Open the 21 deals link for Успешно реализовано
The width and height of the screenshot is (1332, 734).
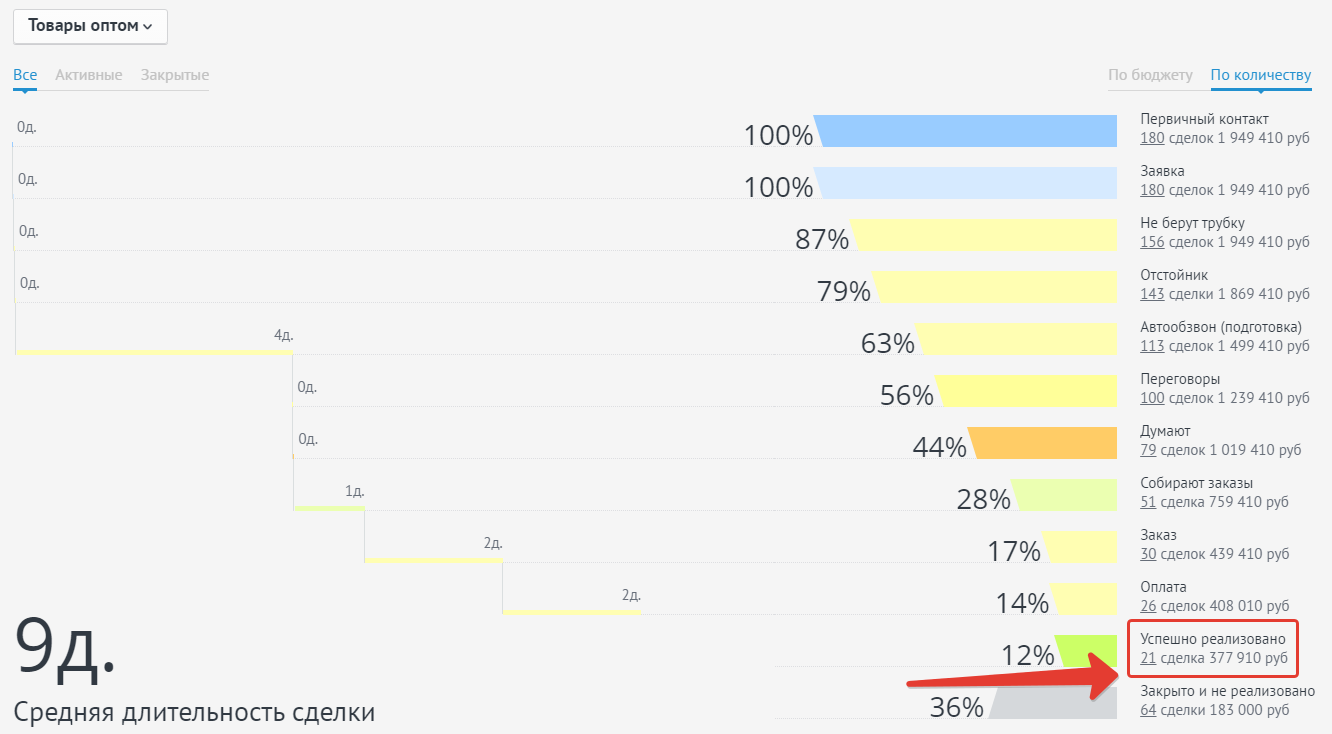(1148, 658)
